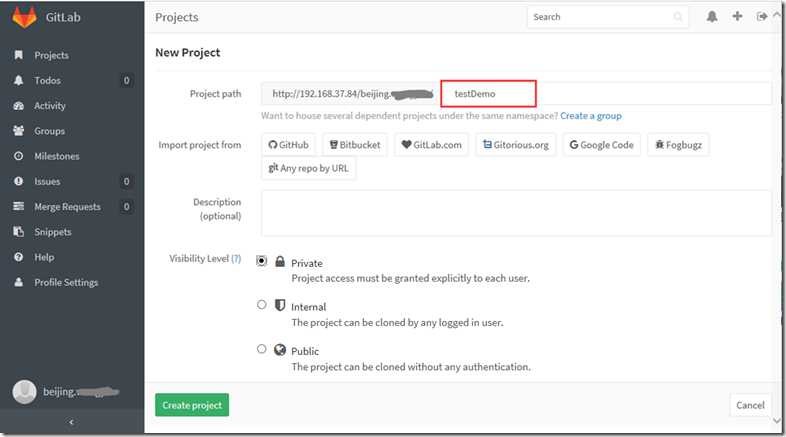
Task: Open notifications bell icon in header
Action: (712, 17)
